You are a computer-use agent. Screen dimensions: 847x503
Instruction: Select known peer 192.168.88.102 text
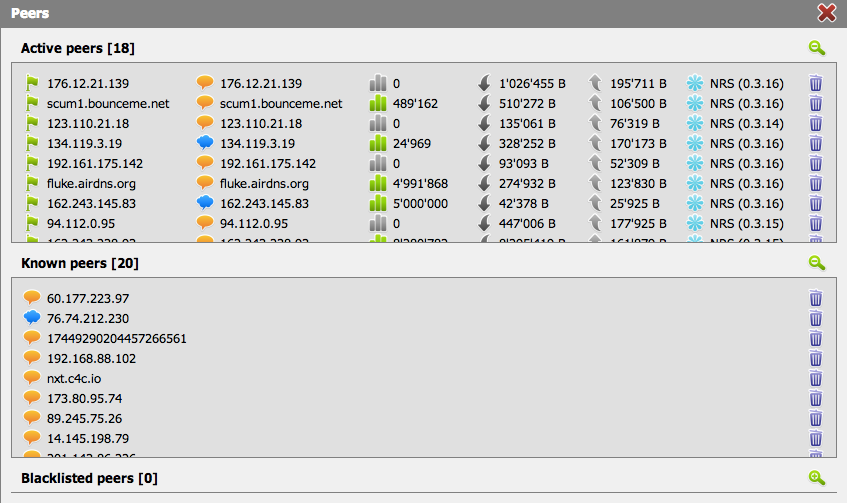[91, 359]
